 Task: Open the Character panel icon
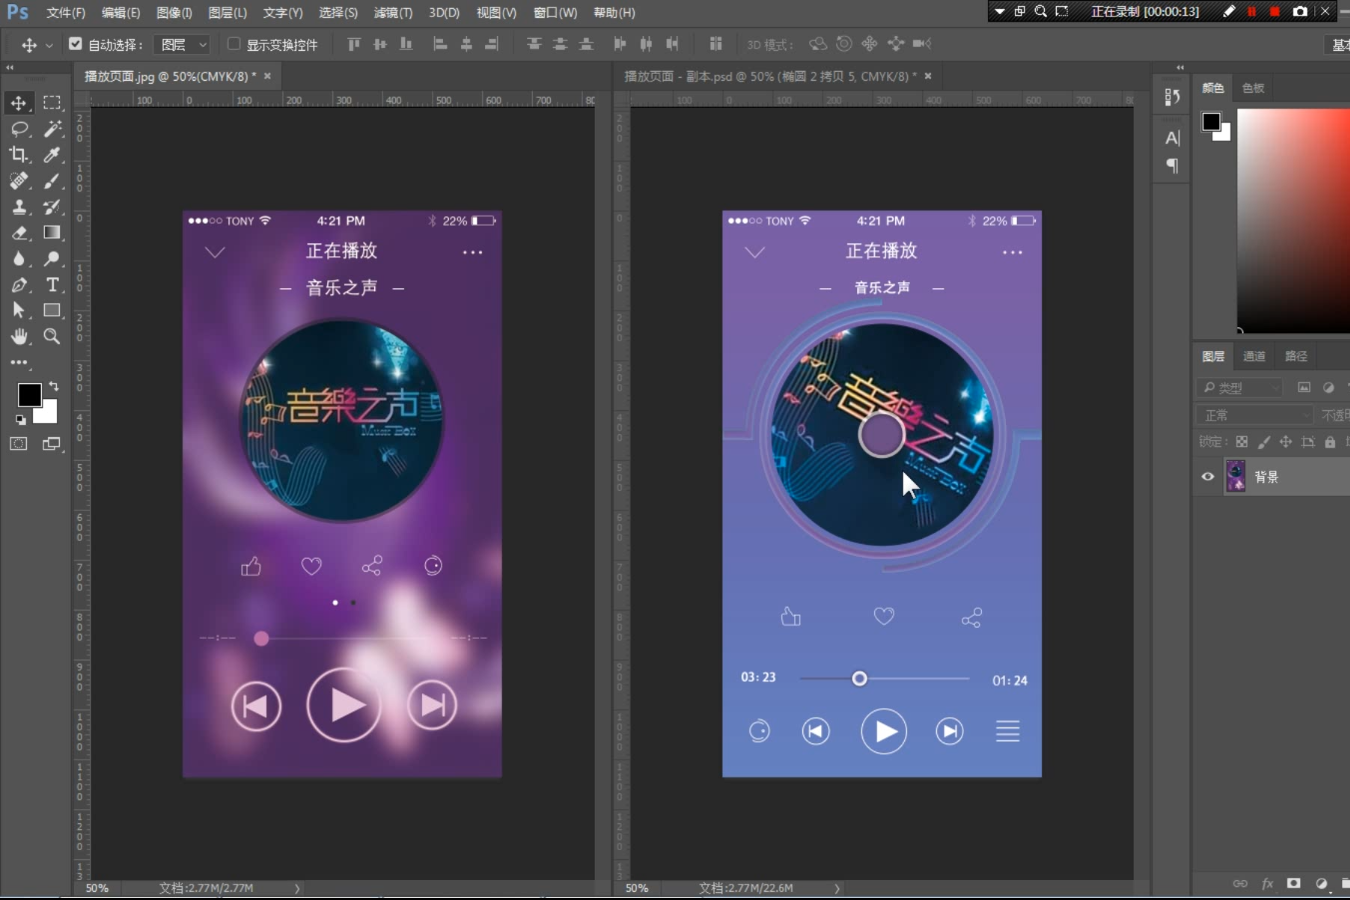(x=1173, y=138)
